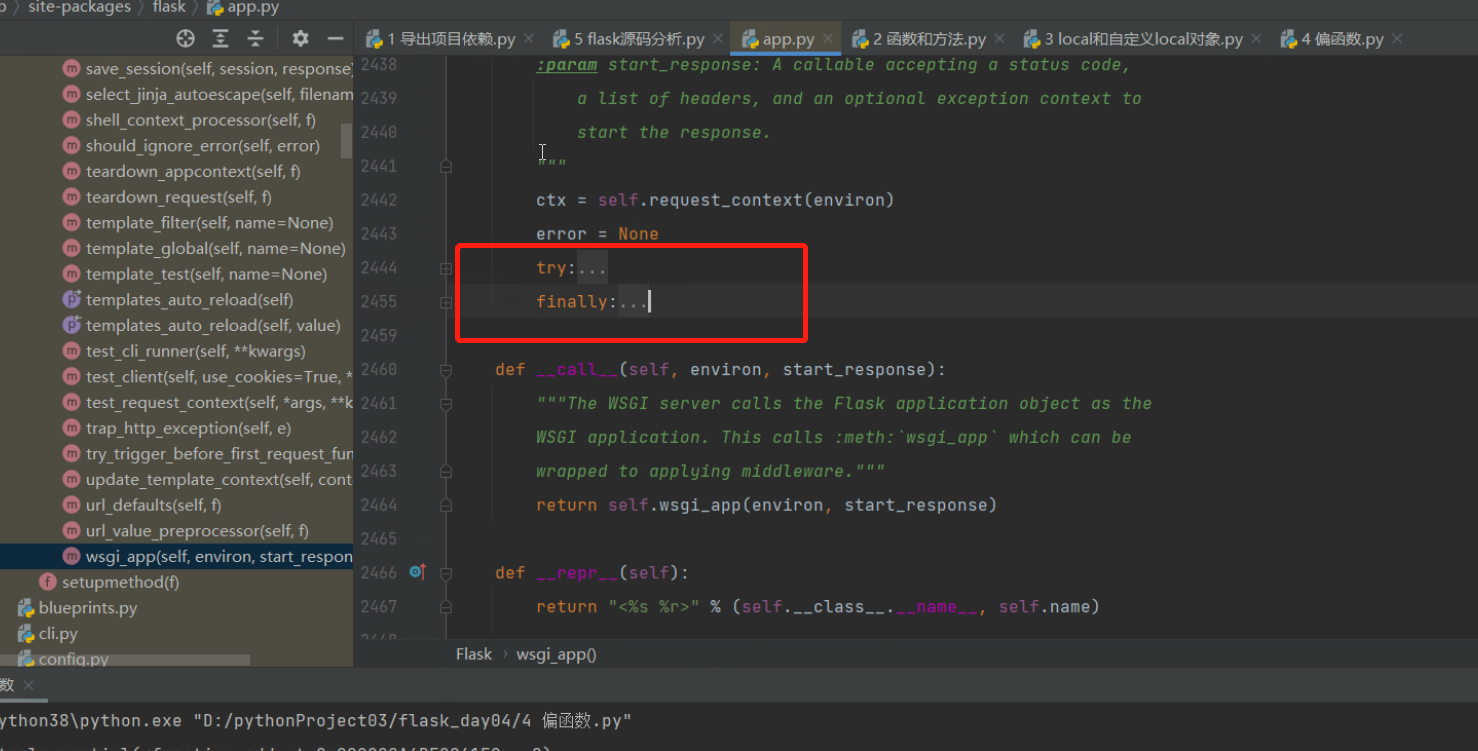Click the fold end marker on line 2441
Viewport: 1478px width, 751px height.
click(x=446, y=167)
